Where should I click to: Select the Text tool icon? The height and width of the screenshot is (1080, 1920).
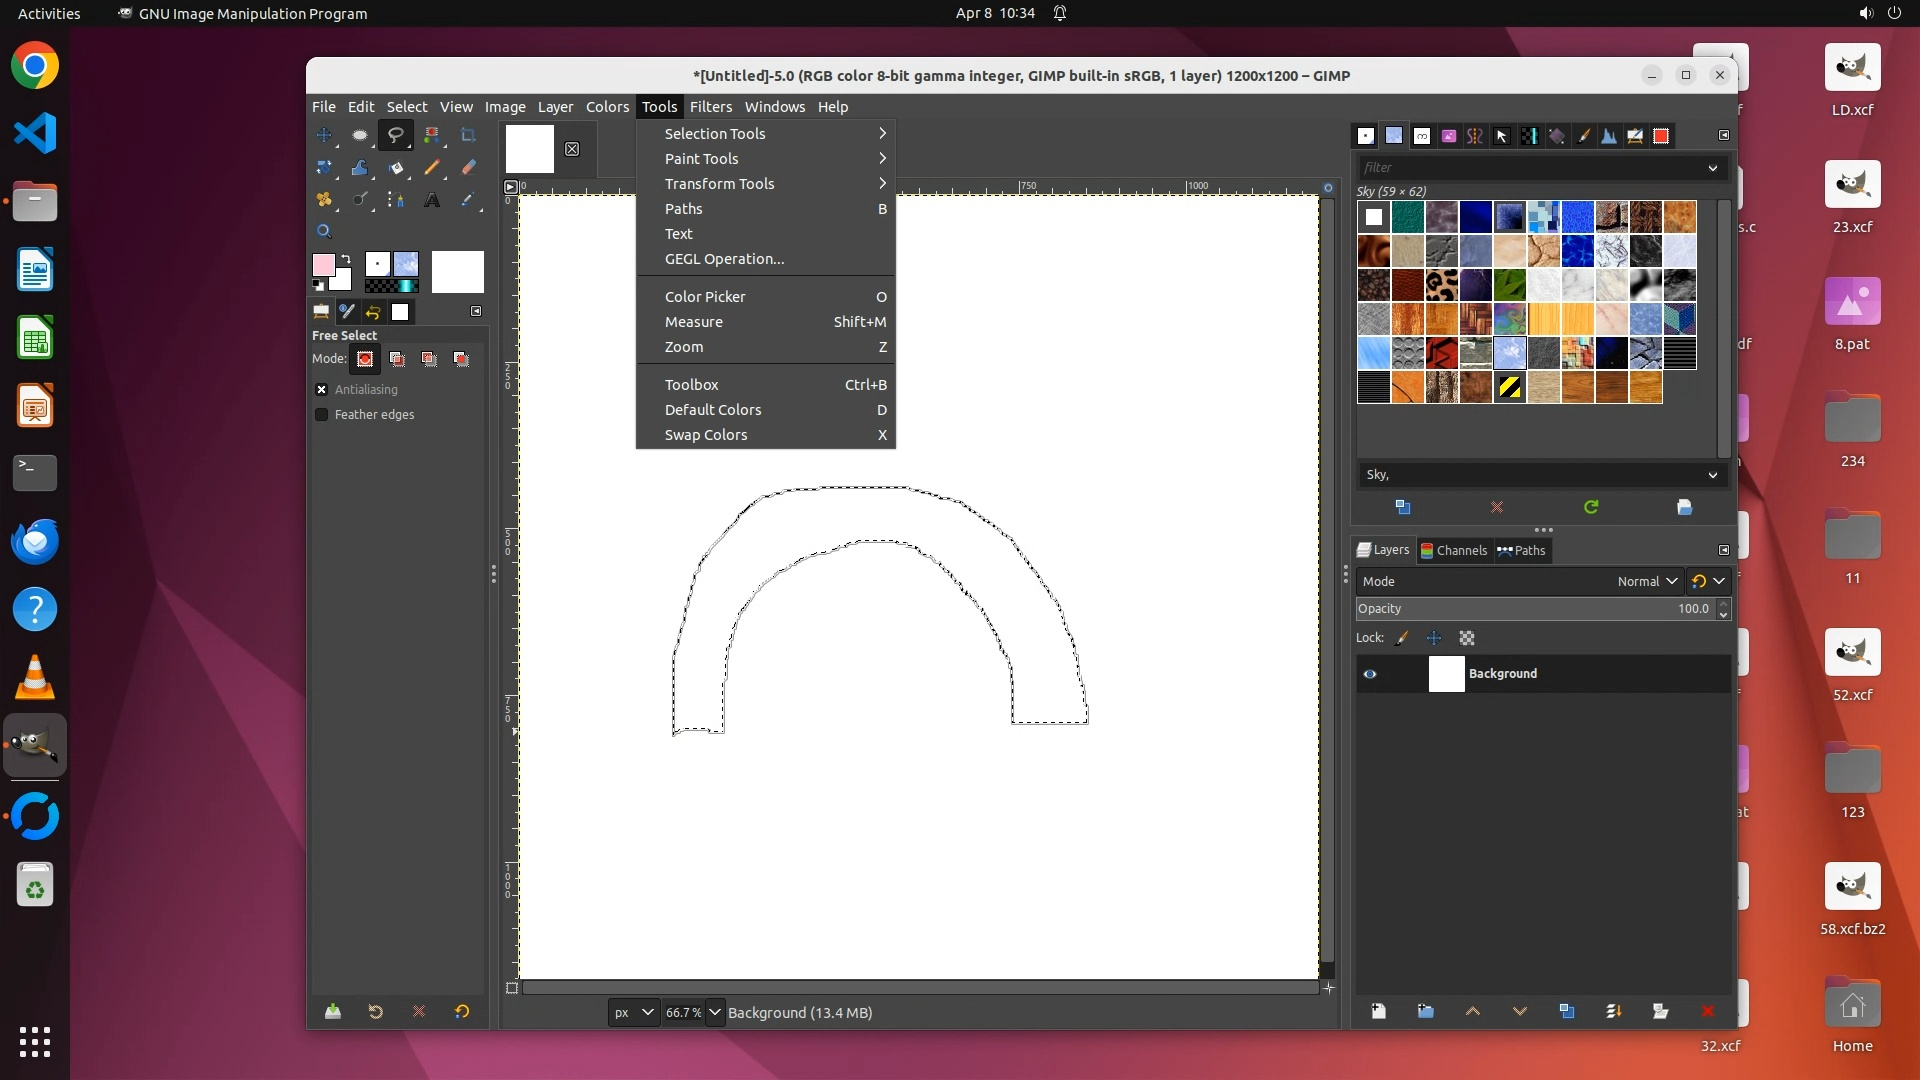click(x=432, y=200)
